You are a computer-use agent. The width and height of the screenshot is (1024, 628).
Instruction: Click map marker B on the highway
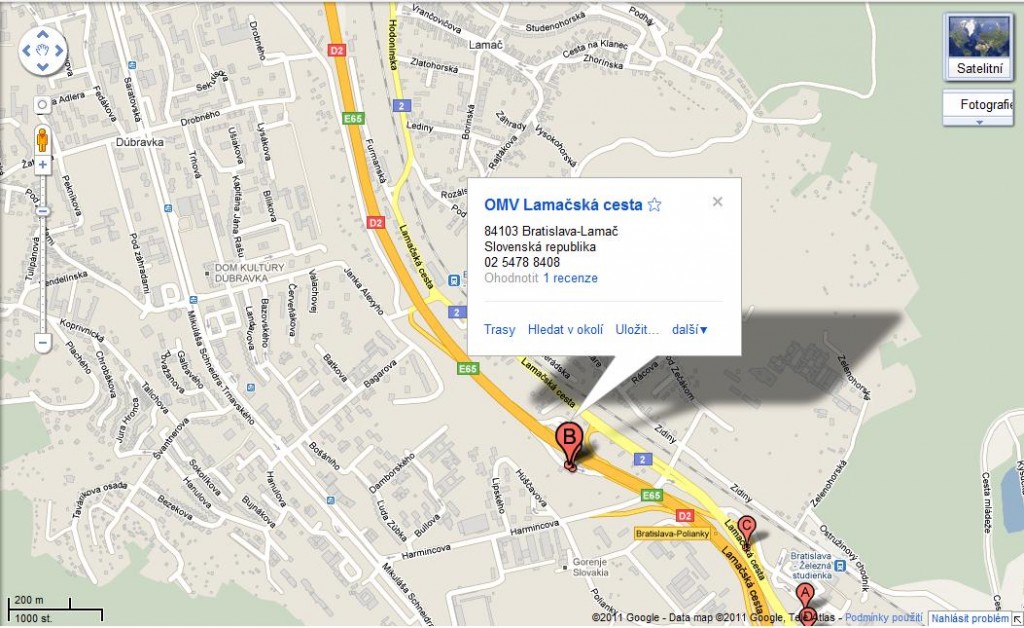pos(568,443)
